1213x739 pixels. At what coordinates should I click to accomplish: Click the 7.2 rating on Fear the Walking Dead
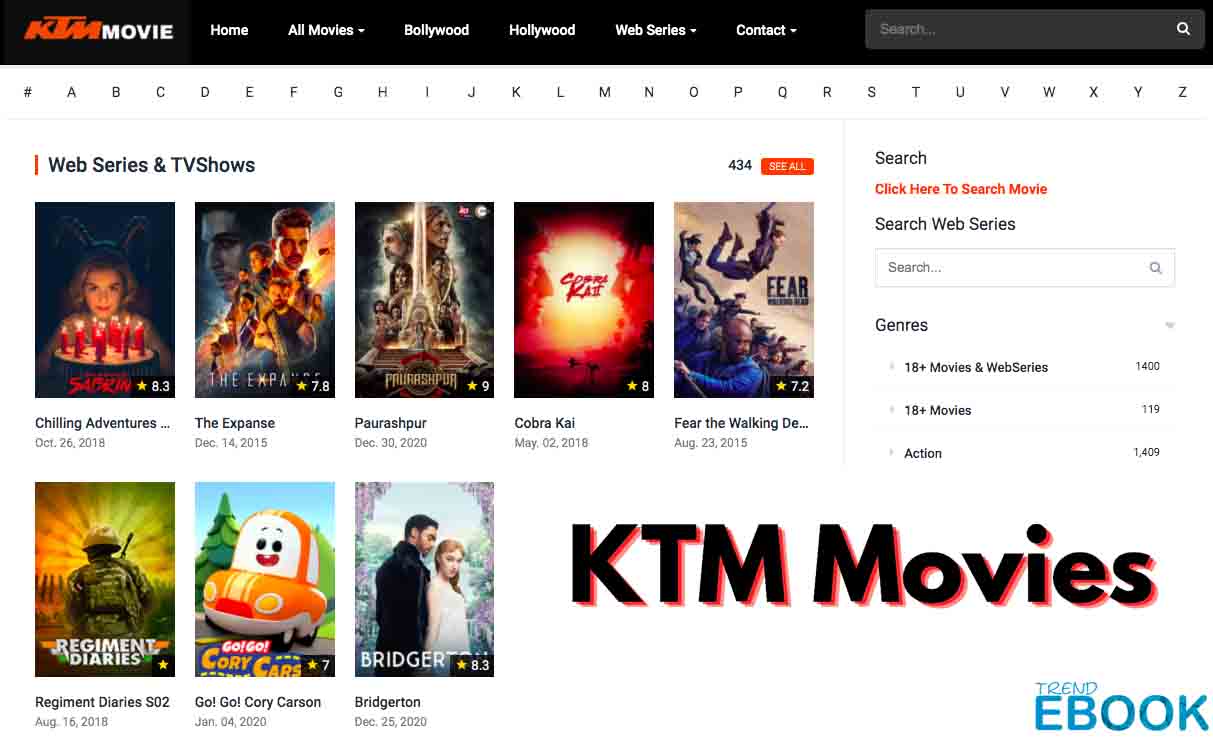pyautogui.click(x=792, y=386)
